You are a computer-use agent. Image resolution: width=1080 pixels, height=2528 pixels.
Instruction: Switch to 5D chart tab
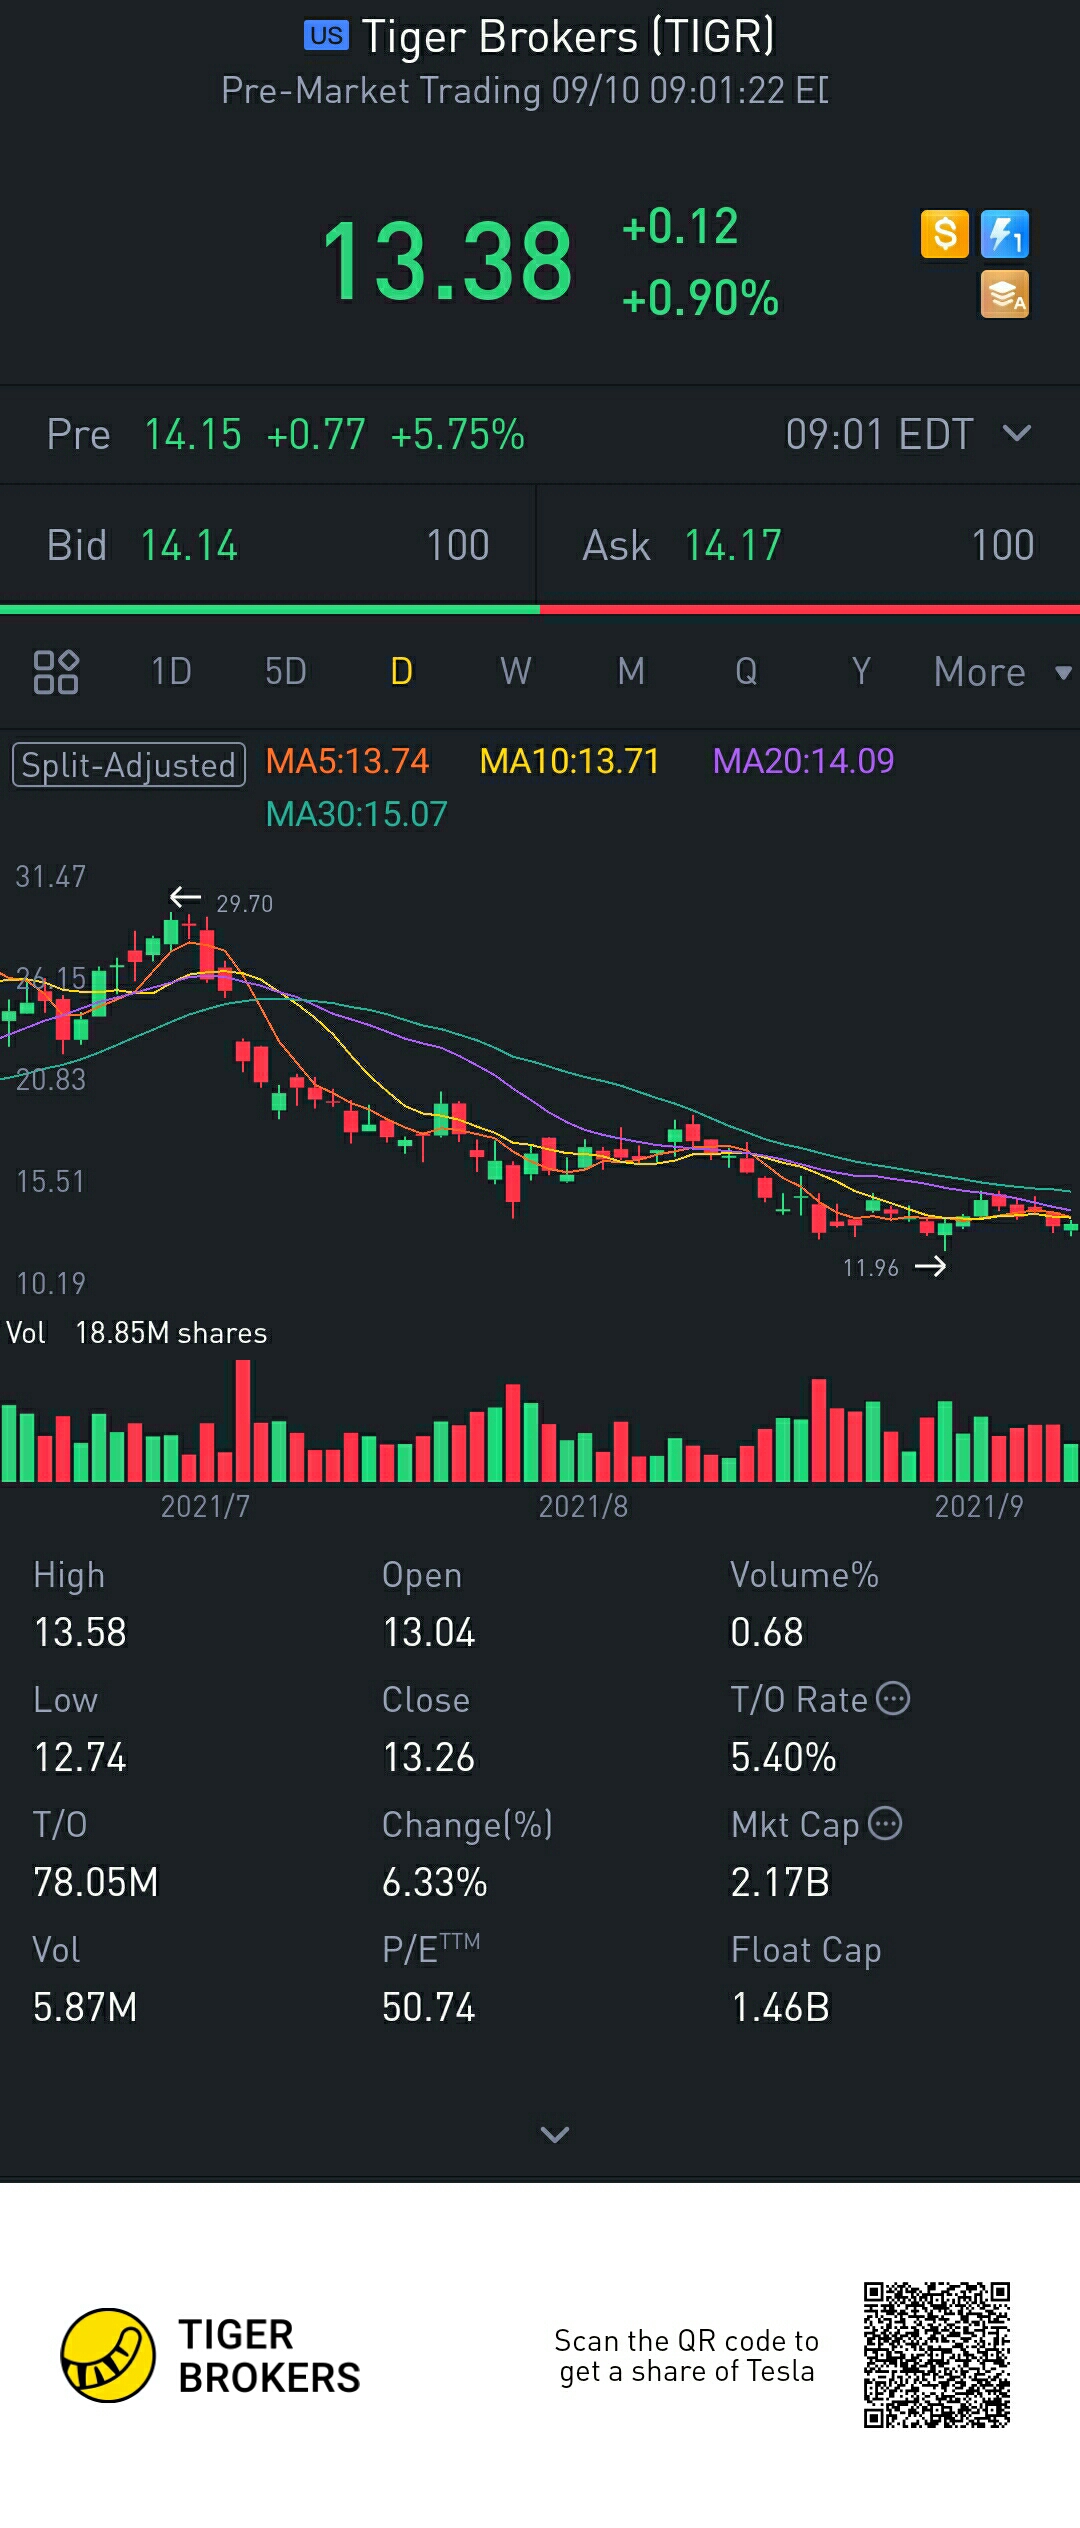[286, 672]
